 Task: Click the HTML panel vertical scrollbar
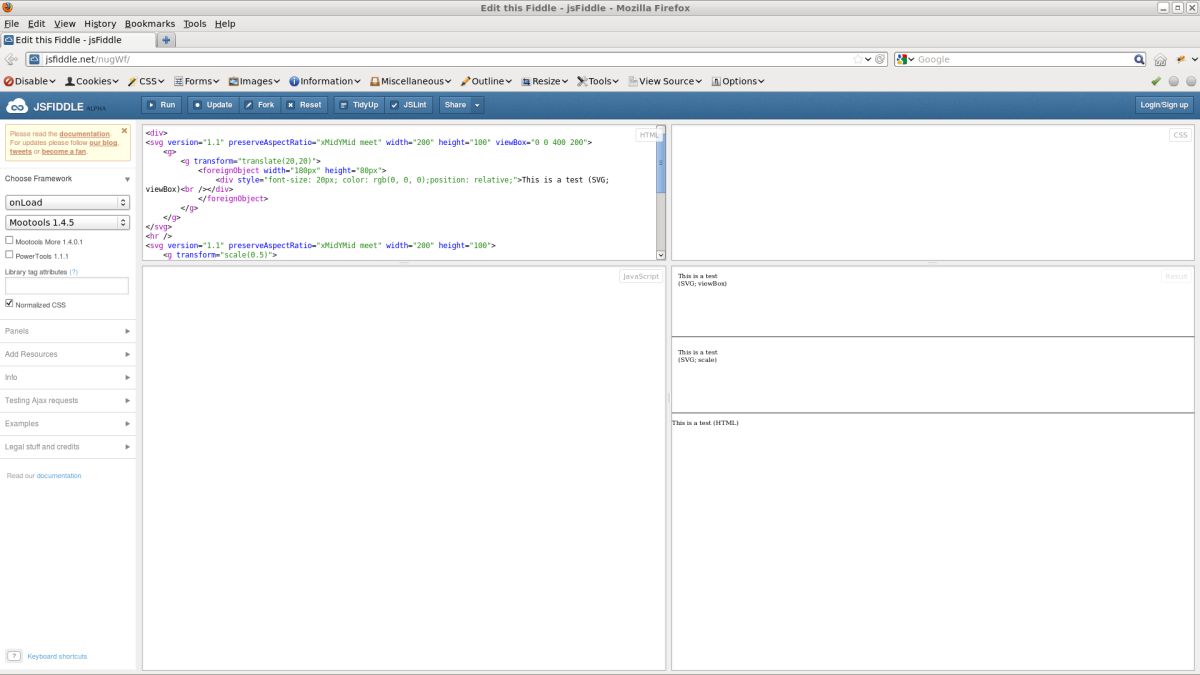click(660, 192)
